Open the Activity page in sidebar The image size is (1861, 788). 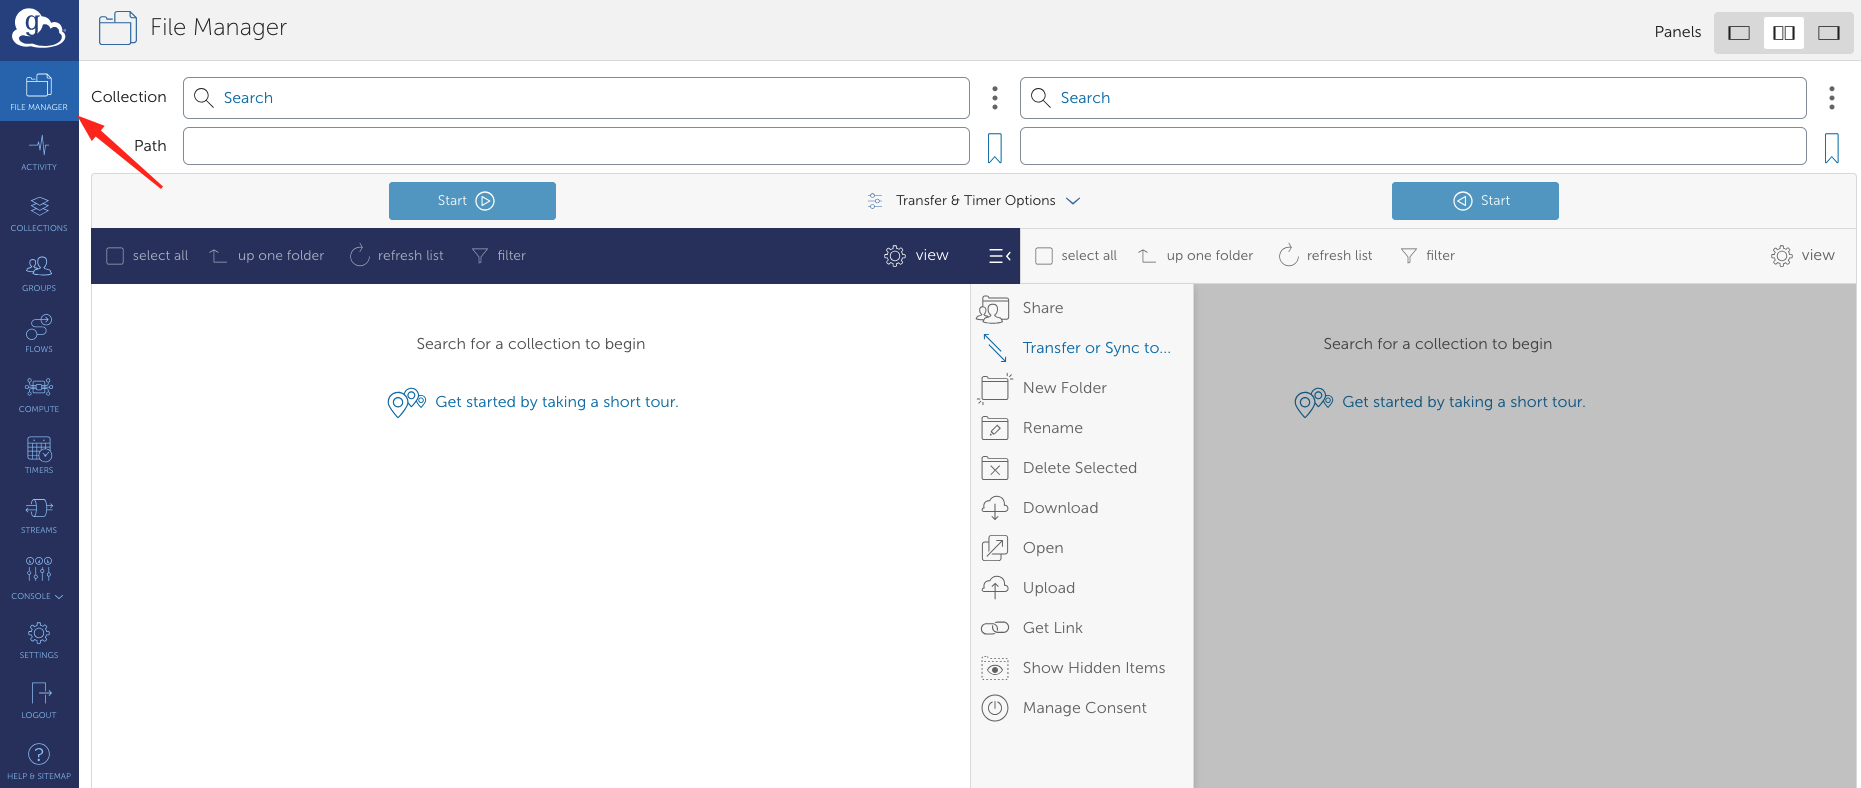coord(39,152)
